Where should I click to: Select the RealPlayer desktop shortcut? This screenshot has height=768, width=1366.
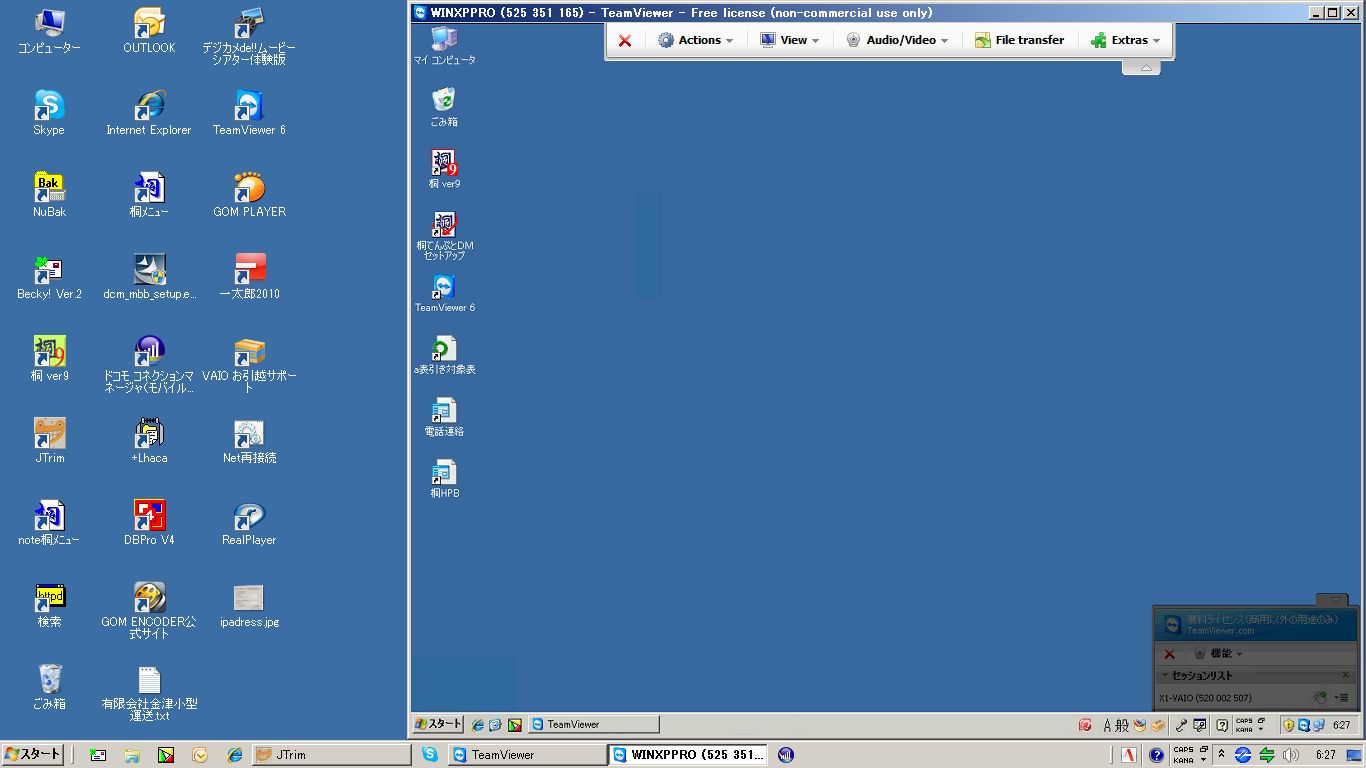coord(249,523)
